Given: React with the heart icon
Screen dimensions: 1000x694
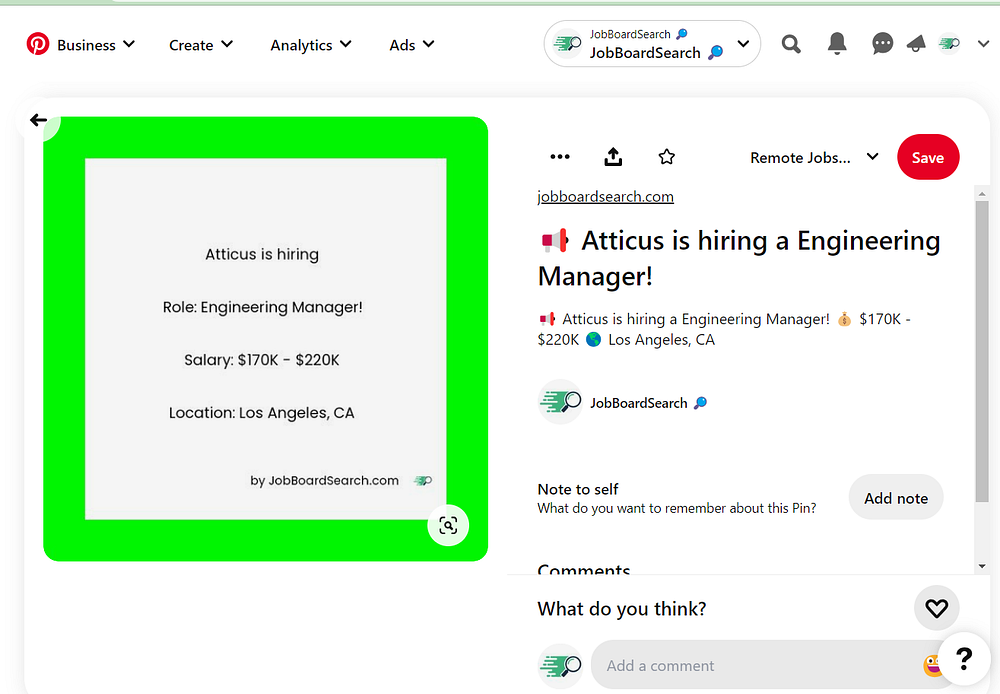Looking at the screenshot, I should [x=936, y=608].
